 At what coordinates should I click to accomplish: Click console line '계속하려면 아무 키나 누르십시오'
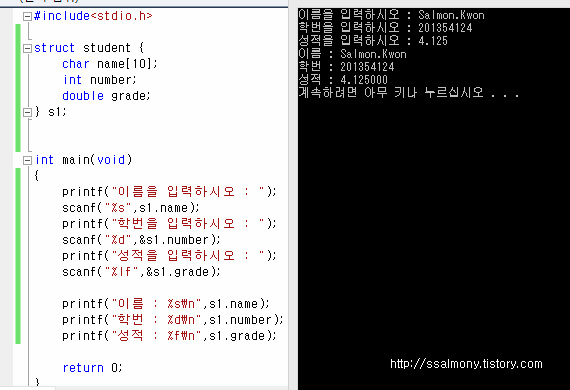409,93
